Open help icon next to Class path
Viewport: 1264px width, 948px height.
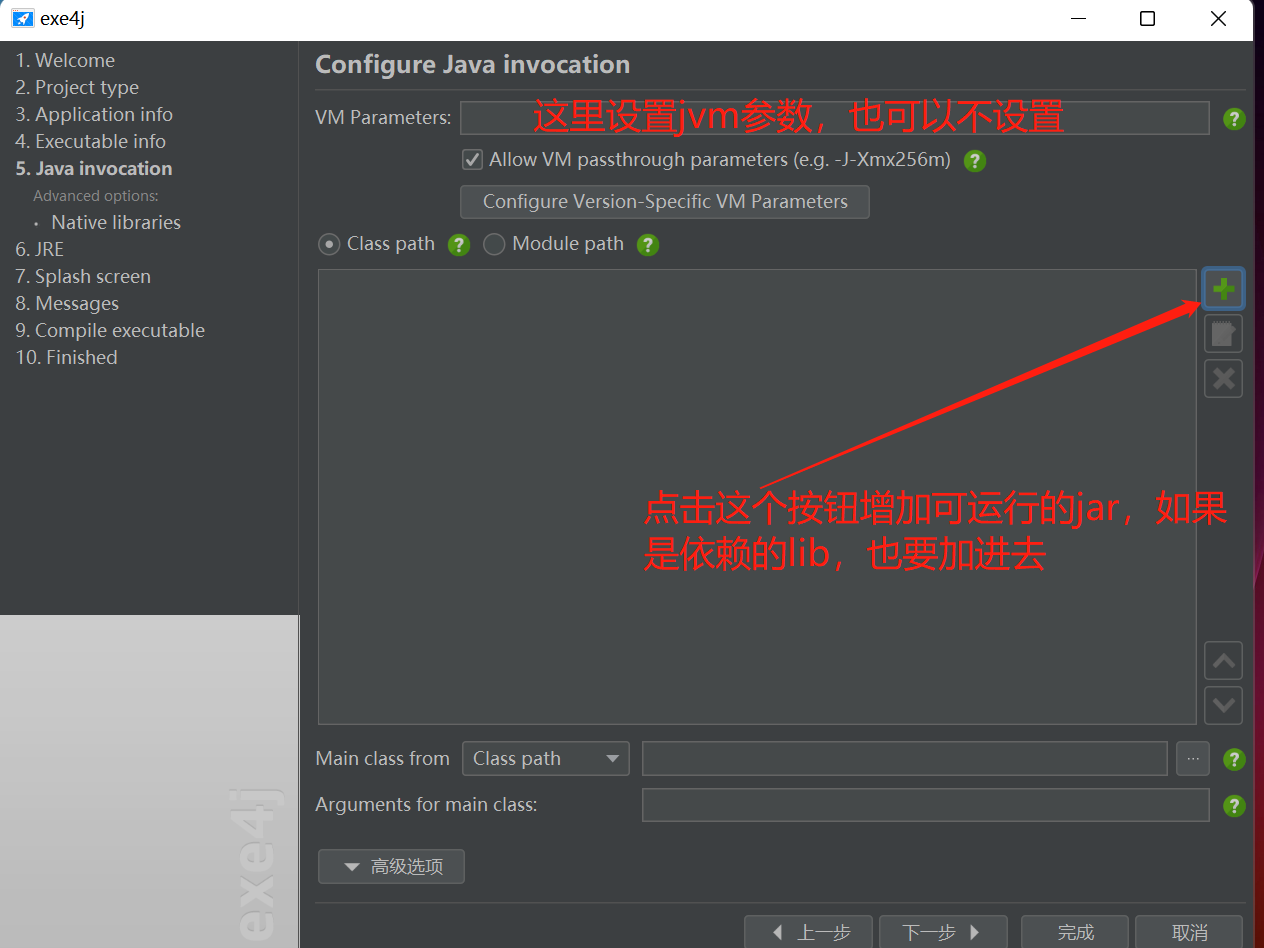(459, 245)
